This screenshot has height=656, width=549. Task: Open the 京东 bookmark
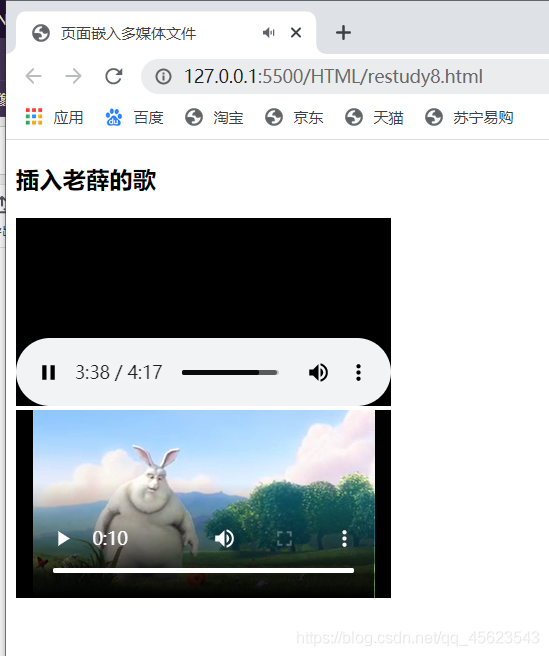tap(294, 117)
